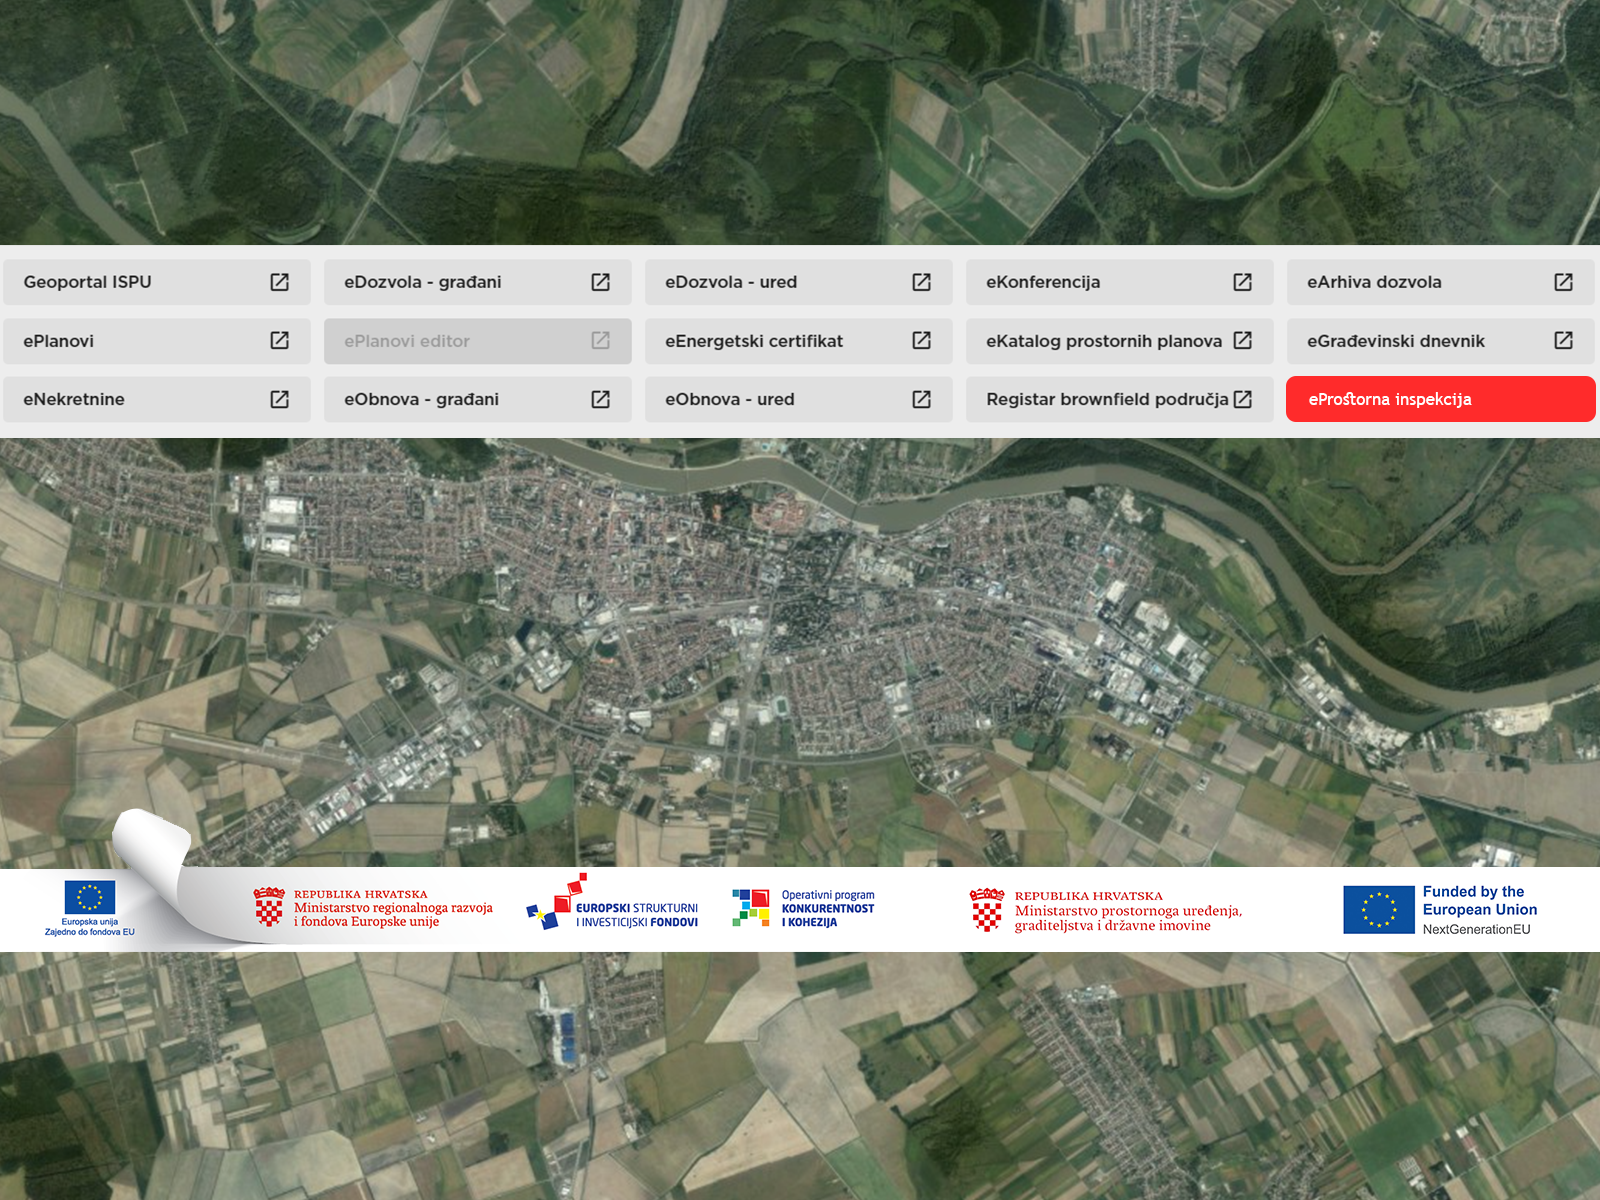This screenshot has width=1600, height=1200.
Task: Click external-link icon on eDozvola - građani
Action: 600,282
